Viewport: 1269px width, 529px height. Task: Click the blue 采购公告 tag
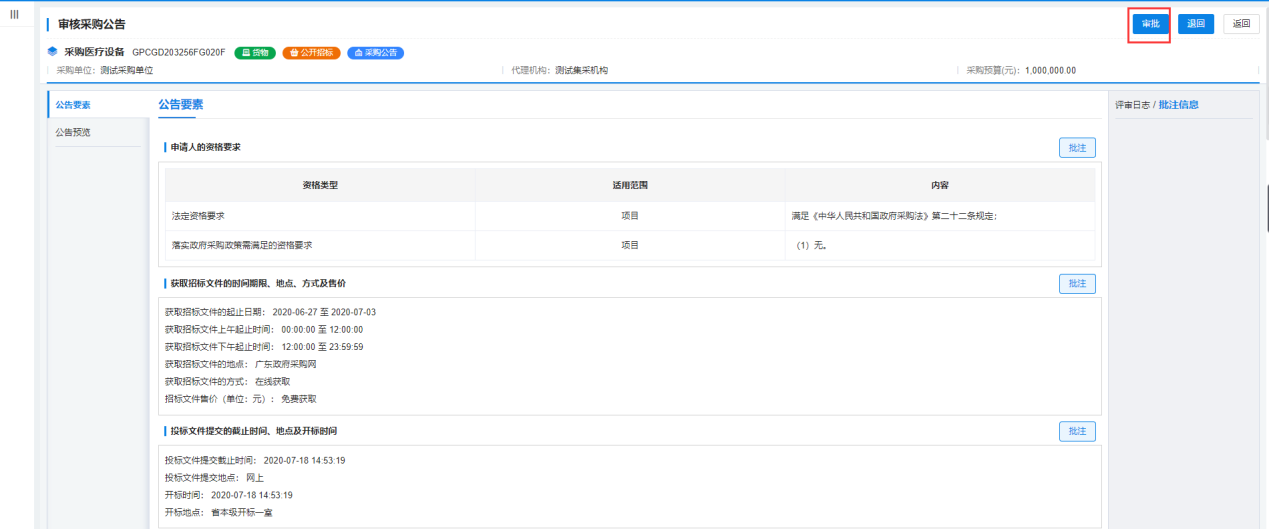pyautogui.click(x=375, y=52)
